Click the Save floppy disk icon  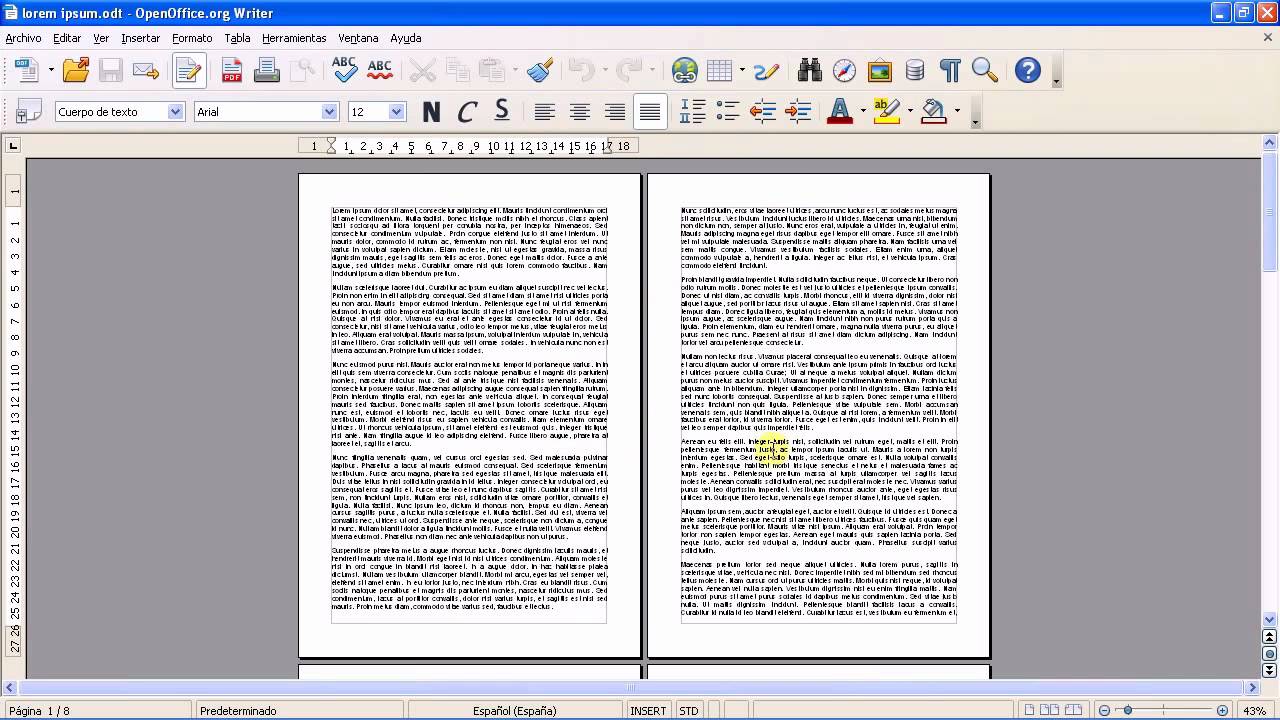(110, 71)
